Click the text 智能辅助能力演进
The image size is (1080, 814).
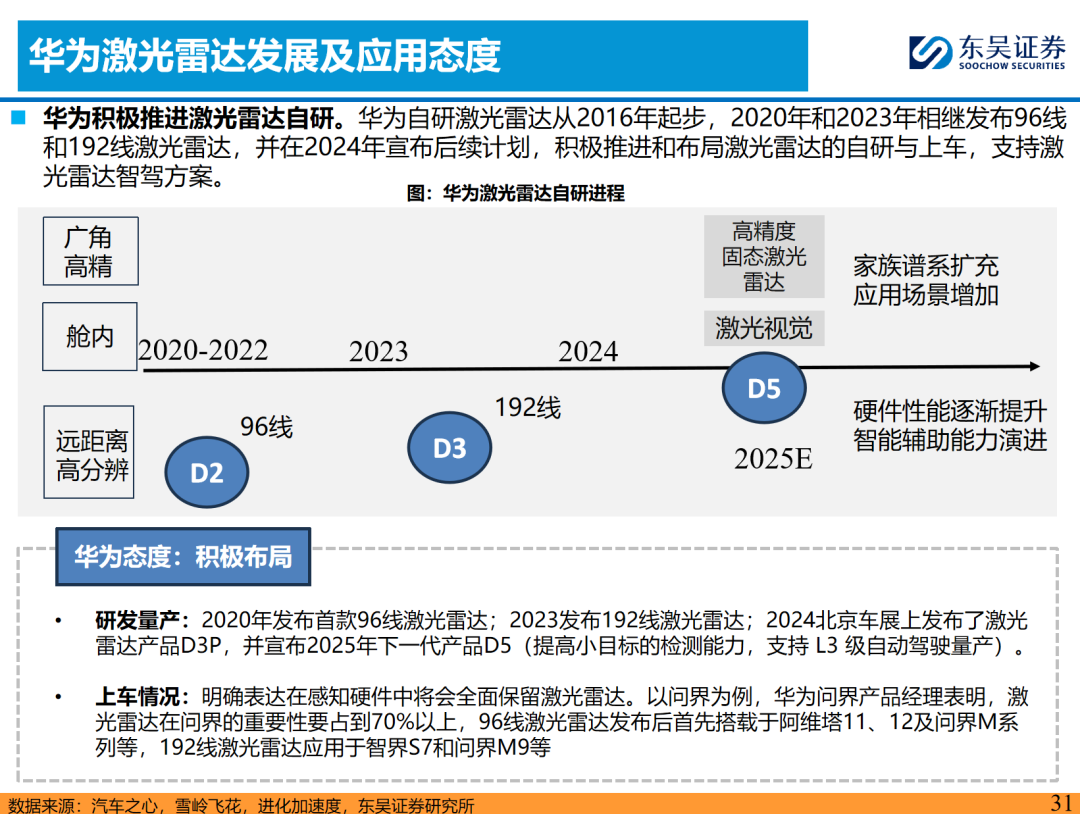tap(950, 439)
